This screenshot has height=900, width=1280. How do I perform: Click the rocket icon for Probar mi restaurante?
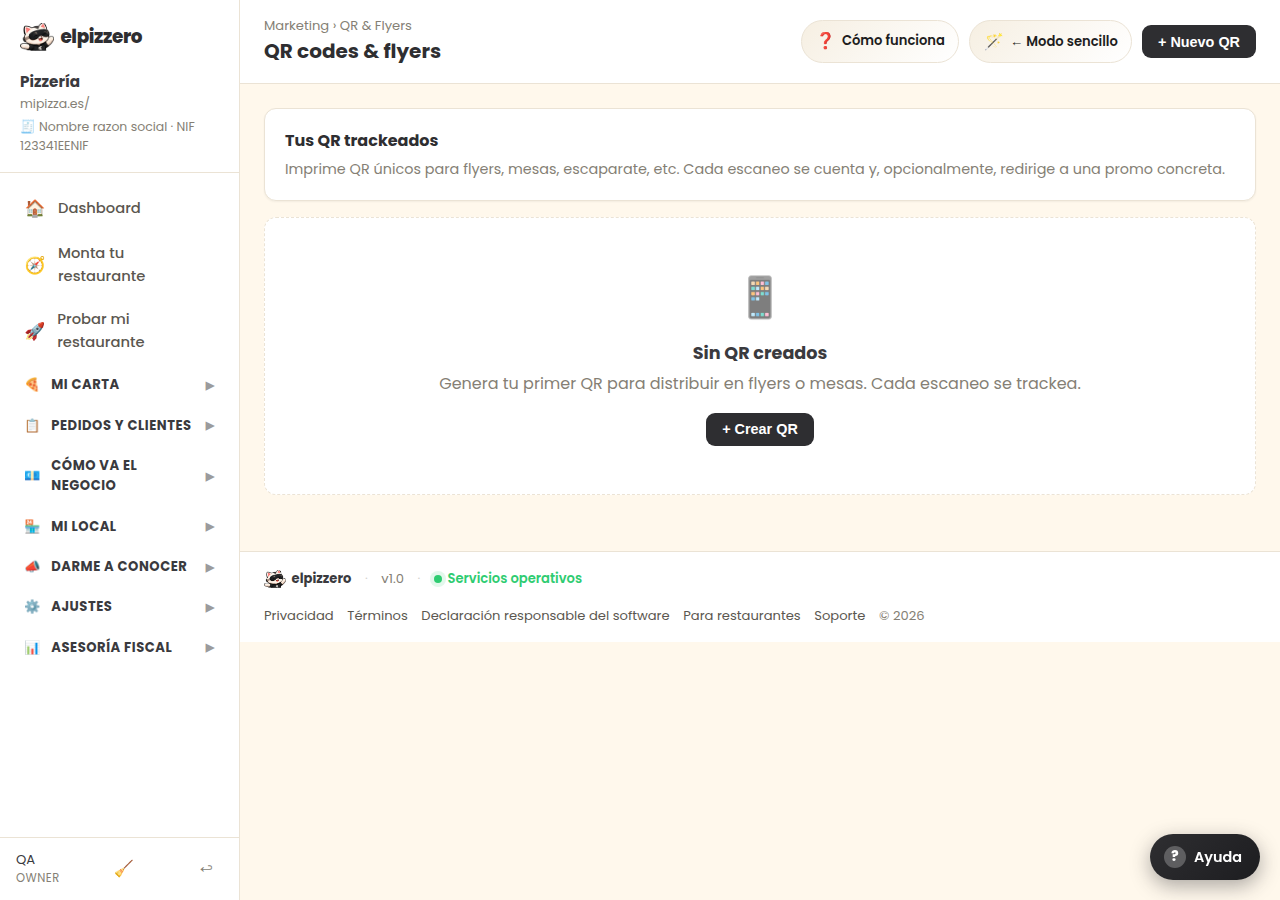(x=35, y=331)
